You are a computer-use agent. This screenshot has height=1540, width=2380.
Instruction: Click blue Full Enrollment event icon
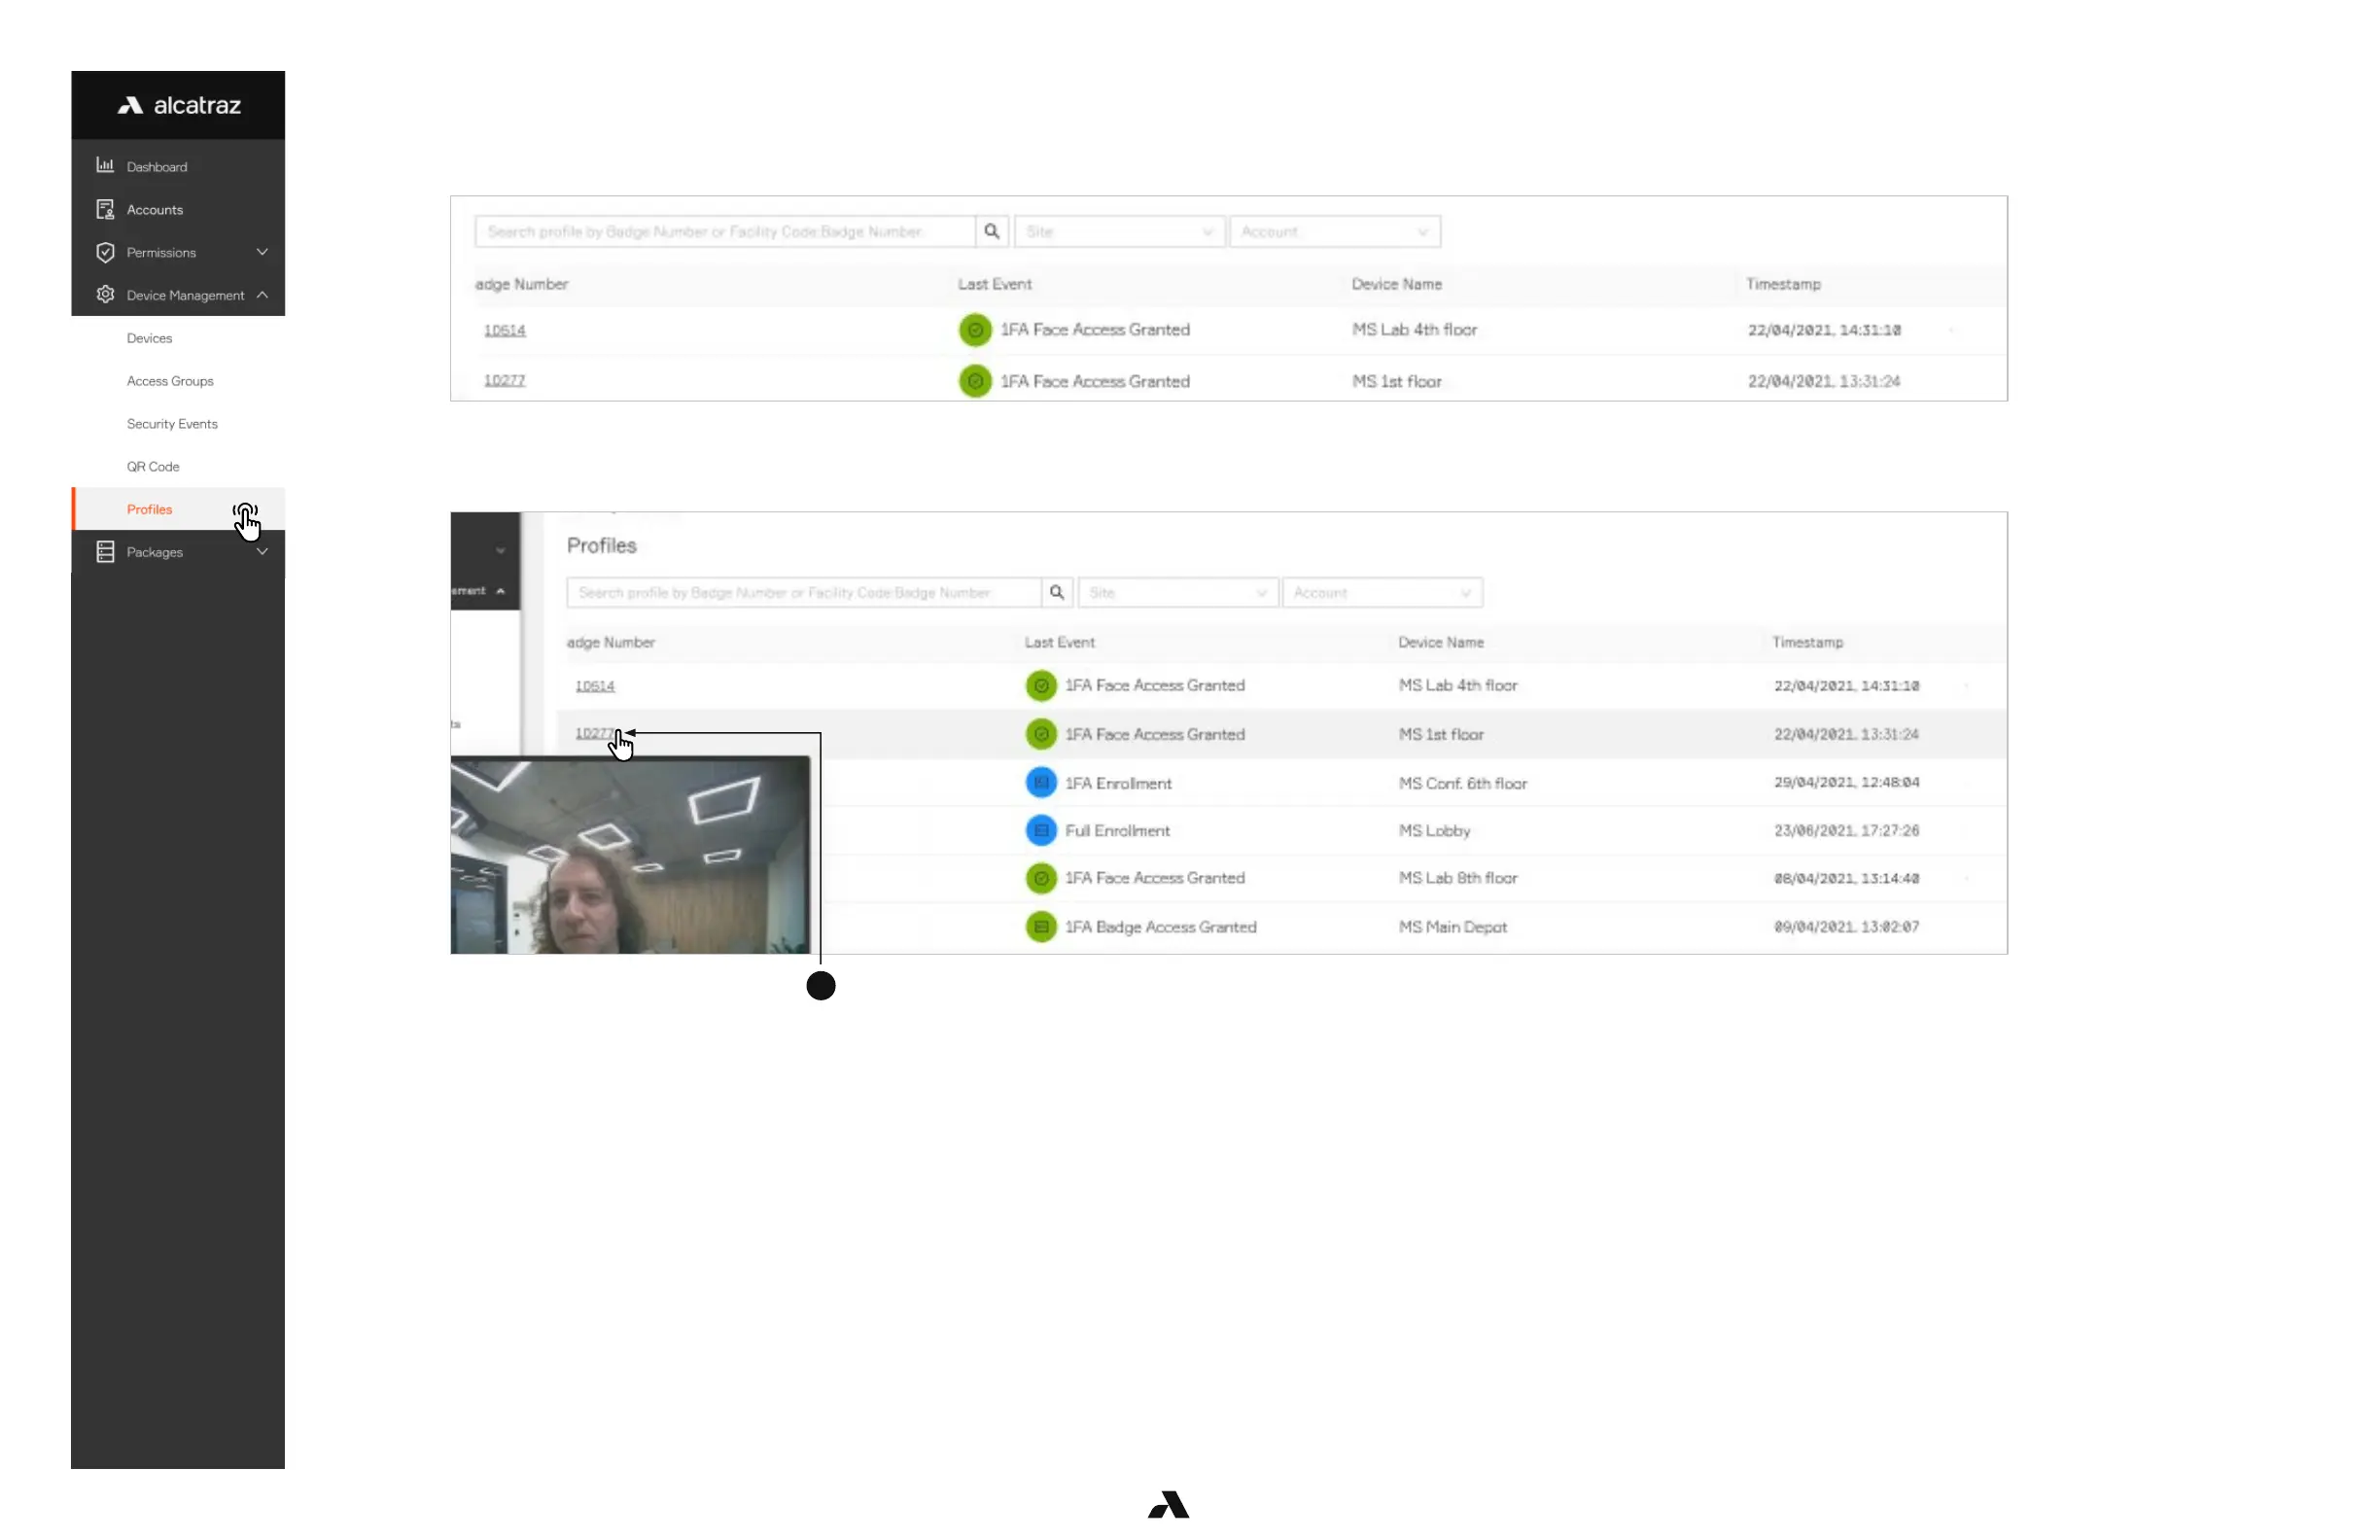(x=1041, y=830)
